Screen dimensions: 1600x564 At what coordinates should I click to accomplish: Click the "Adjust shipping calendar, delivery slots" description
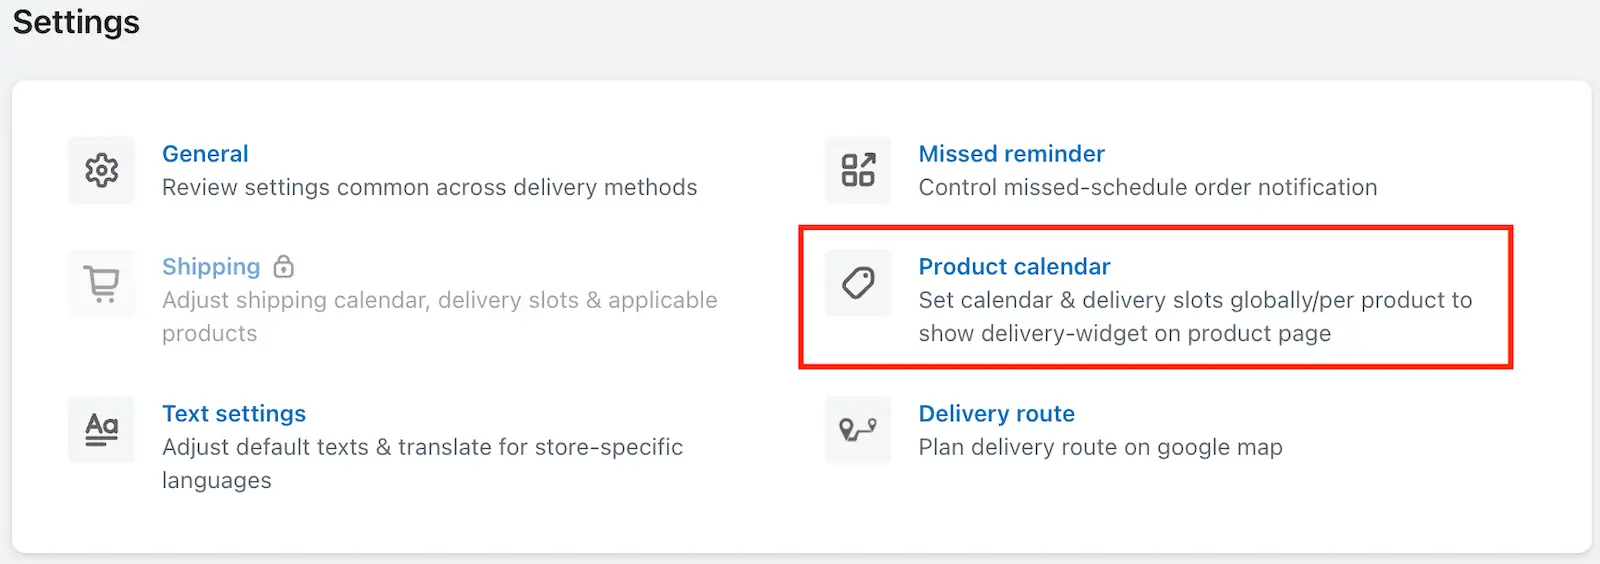pos(440,316)
